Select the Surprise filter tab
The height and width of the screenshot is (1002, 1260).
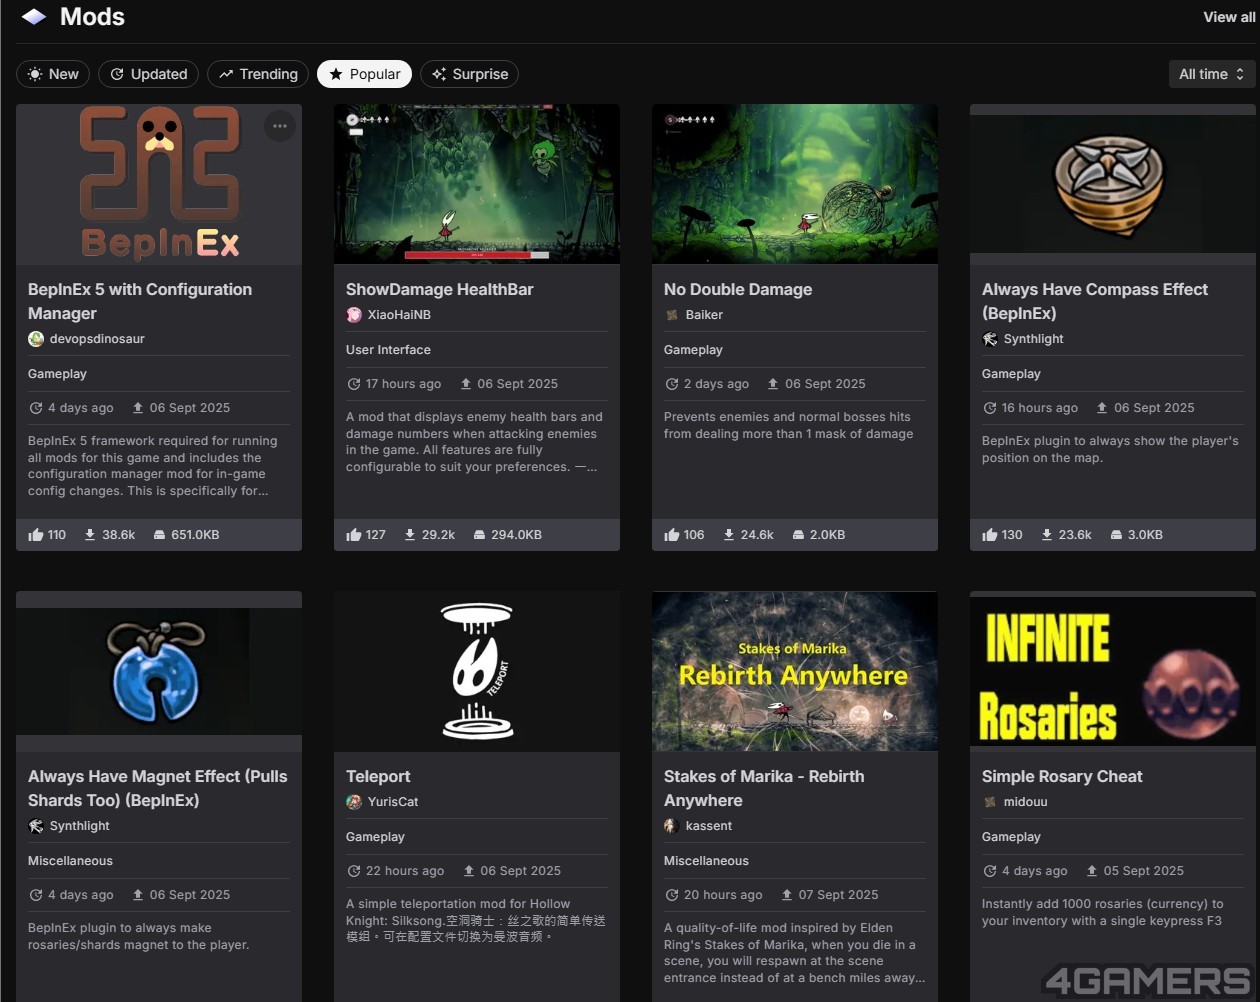[x=469, y=74]
